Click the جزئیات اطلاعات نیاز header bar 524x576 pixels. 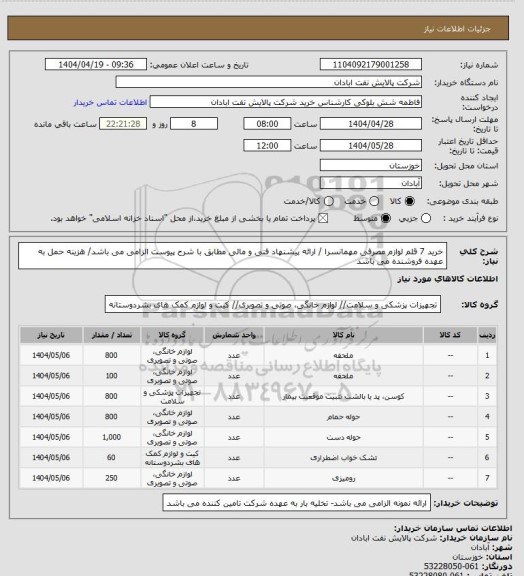pos(258,28)
